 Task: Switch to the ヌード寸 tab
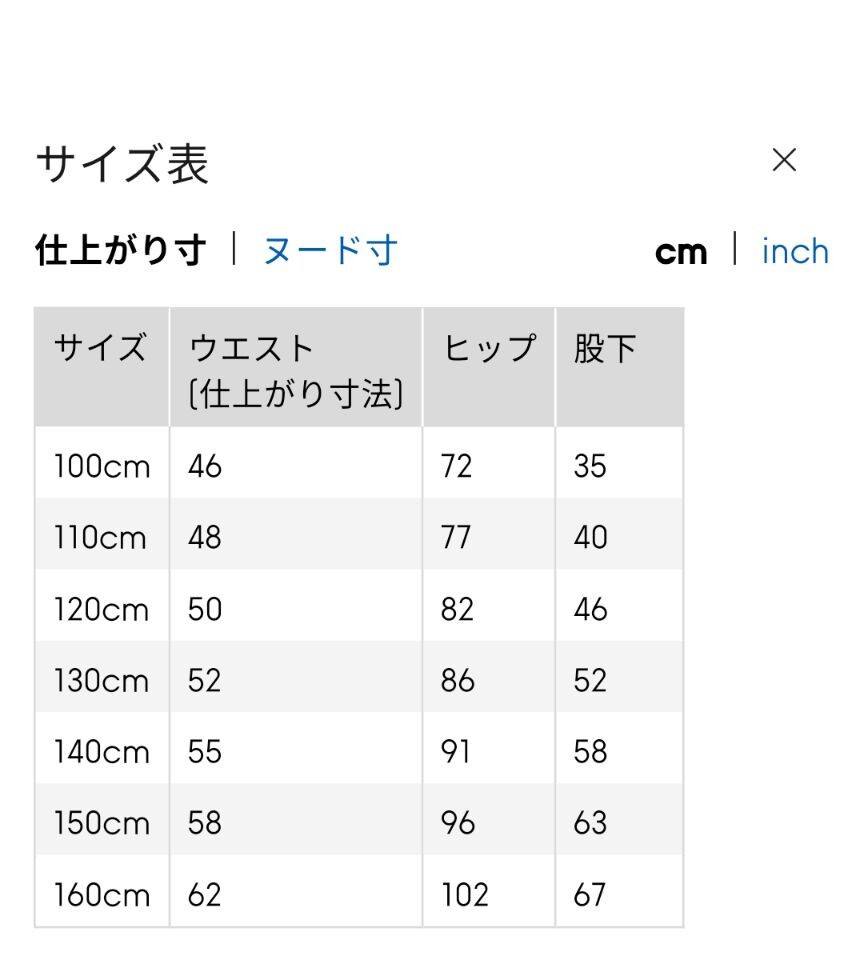[330, 250]
